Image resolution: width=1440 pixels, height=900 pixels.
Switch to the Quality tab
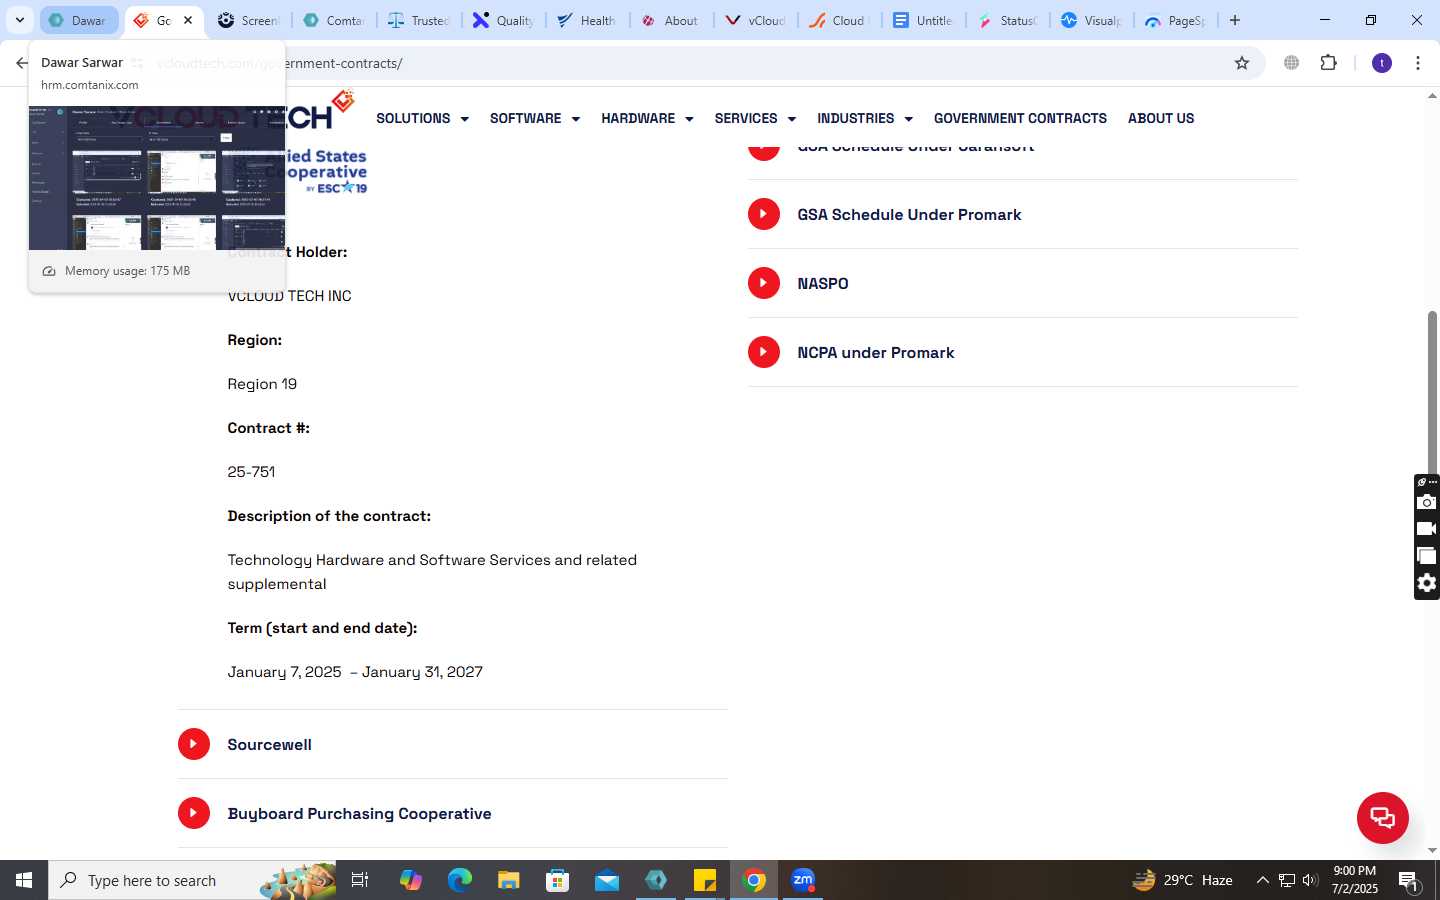pos(504,20)
